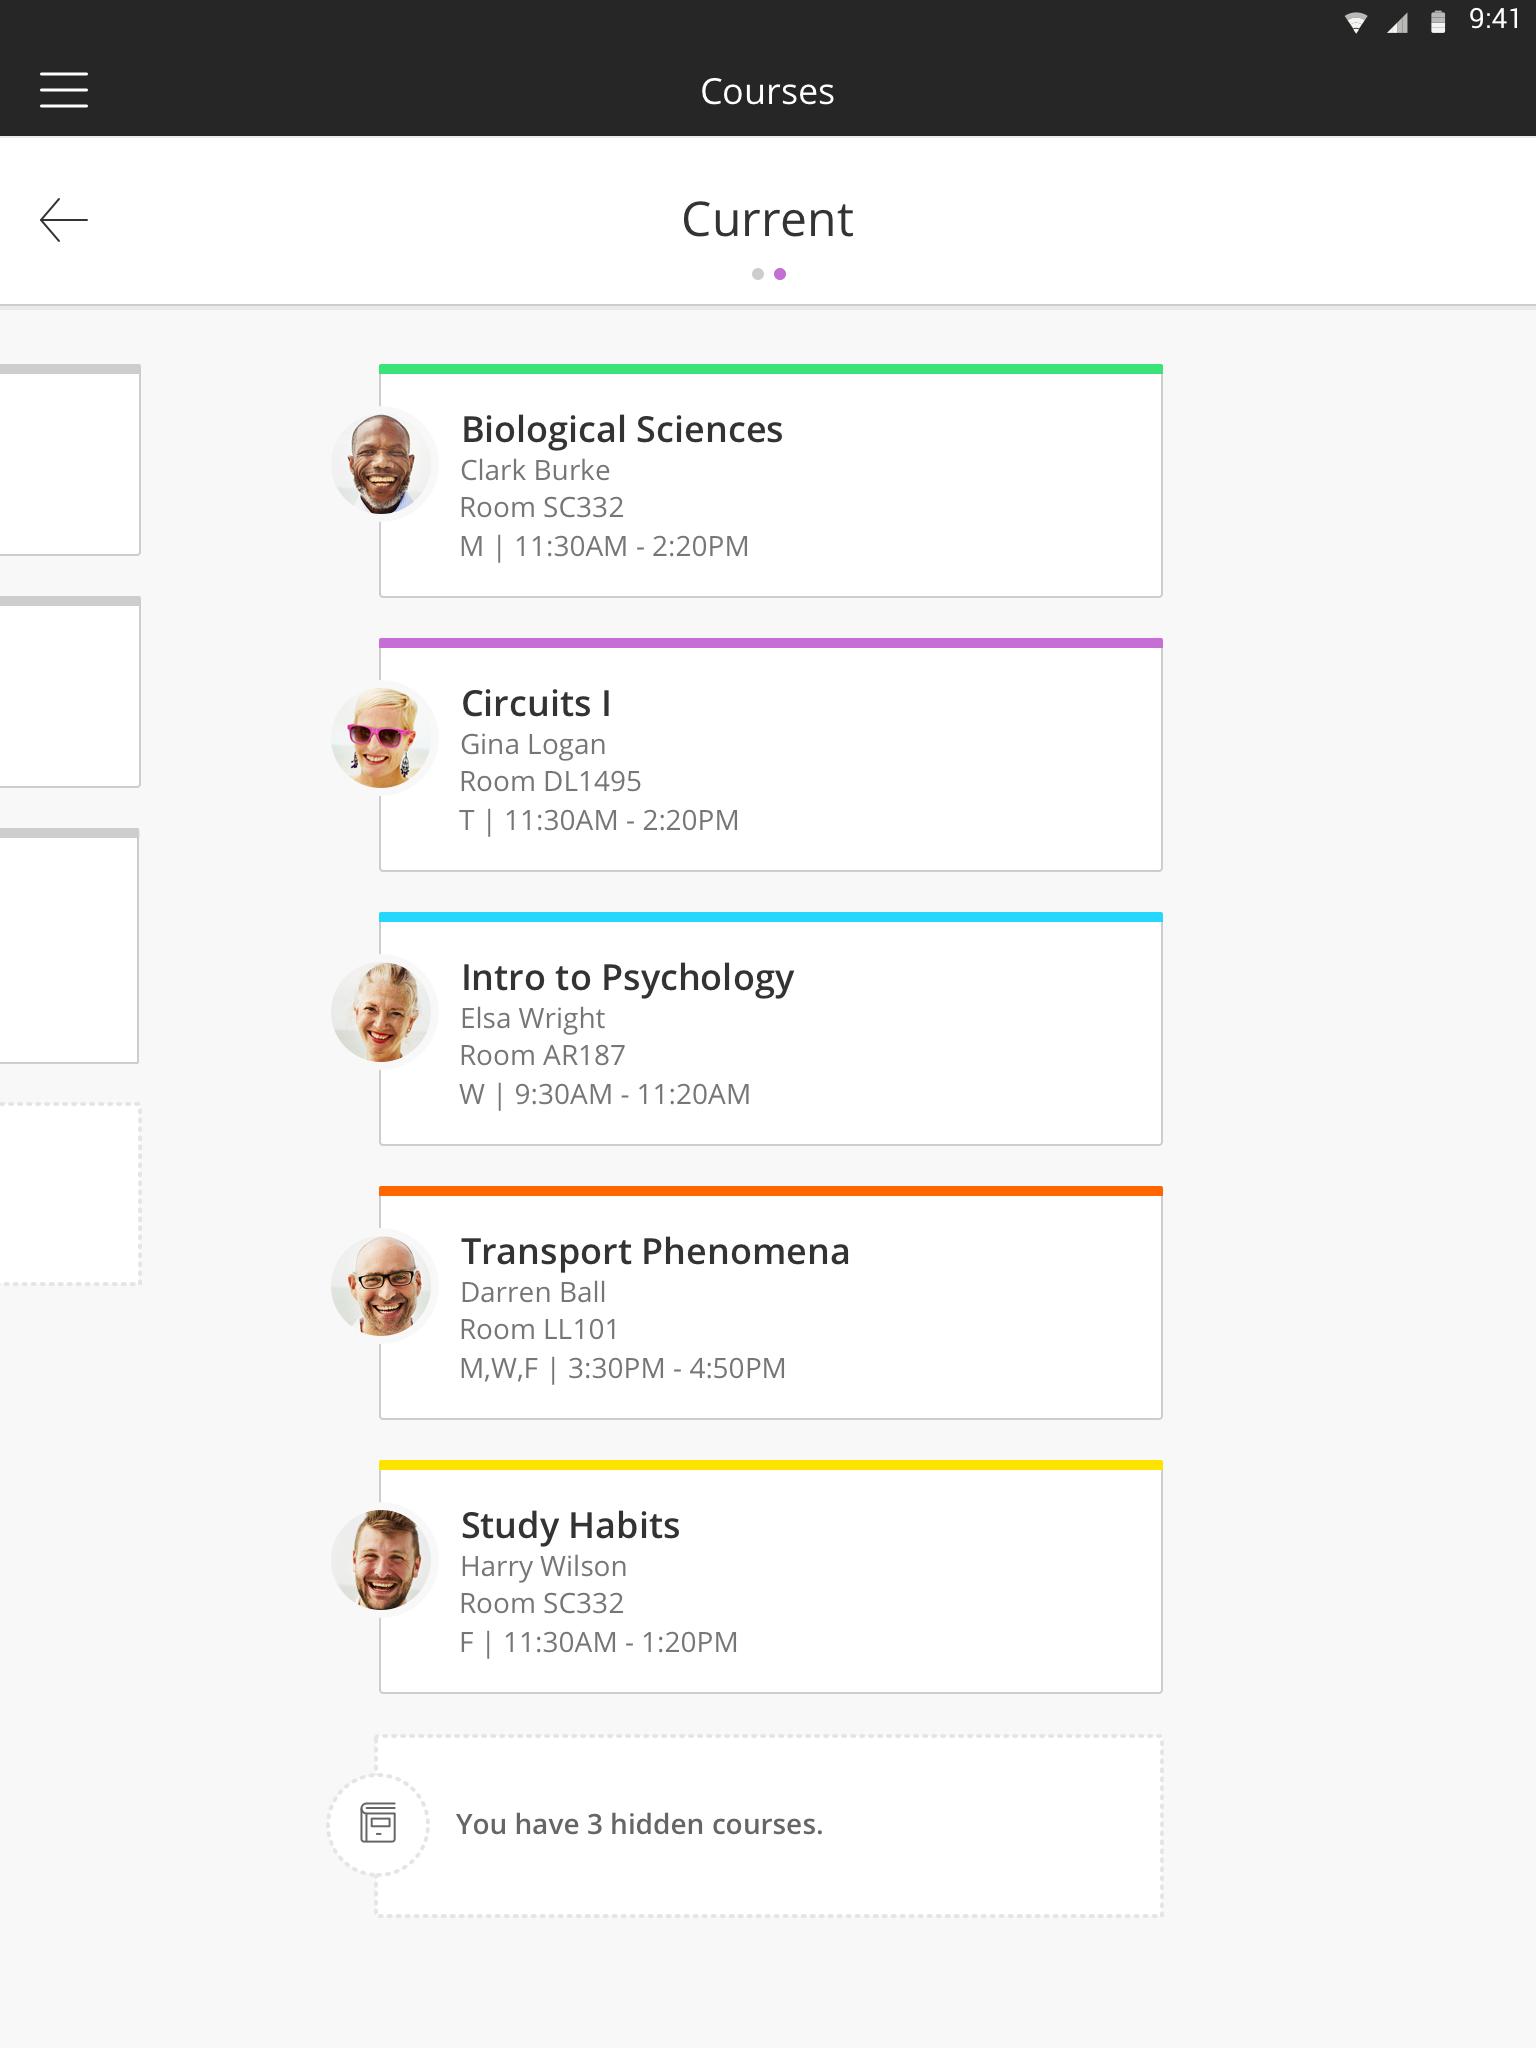Switch to the first page indicator dot
1536x2048 pixels.
click(758, 274)
